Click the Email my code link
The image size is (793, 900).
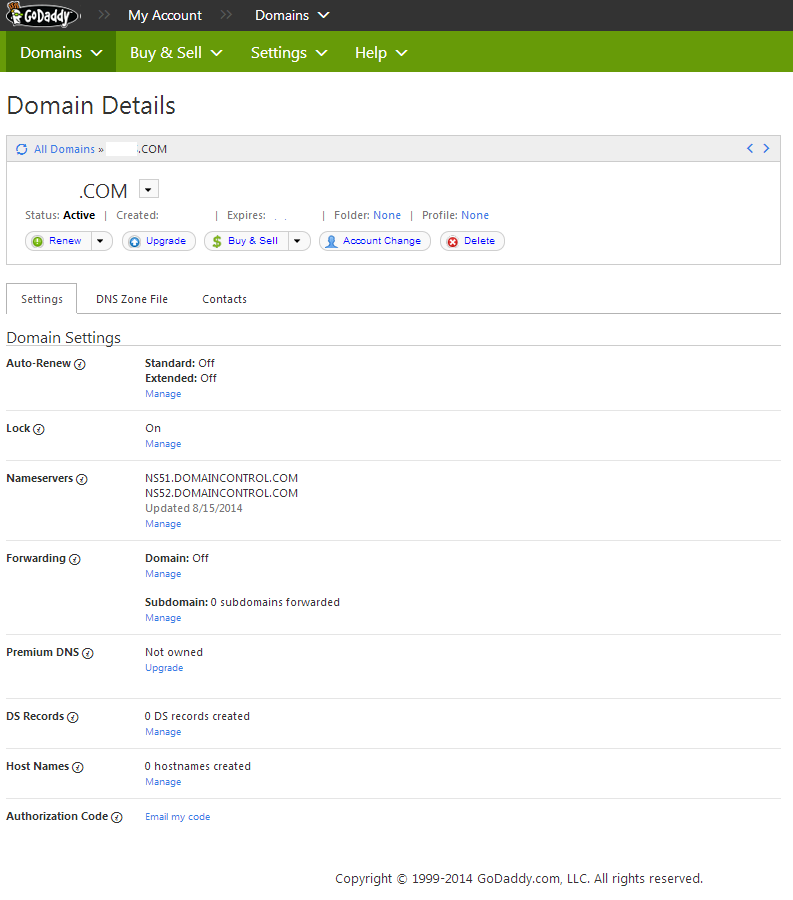[177, 817]
